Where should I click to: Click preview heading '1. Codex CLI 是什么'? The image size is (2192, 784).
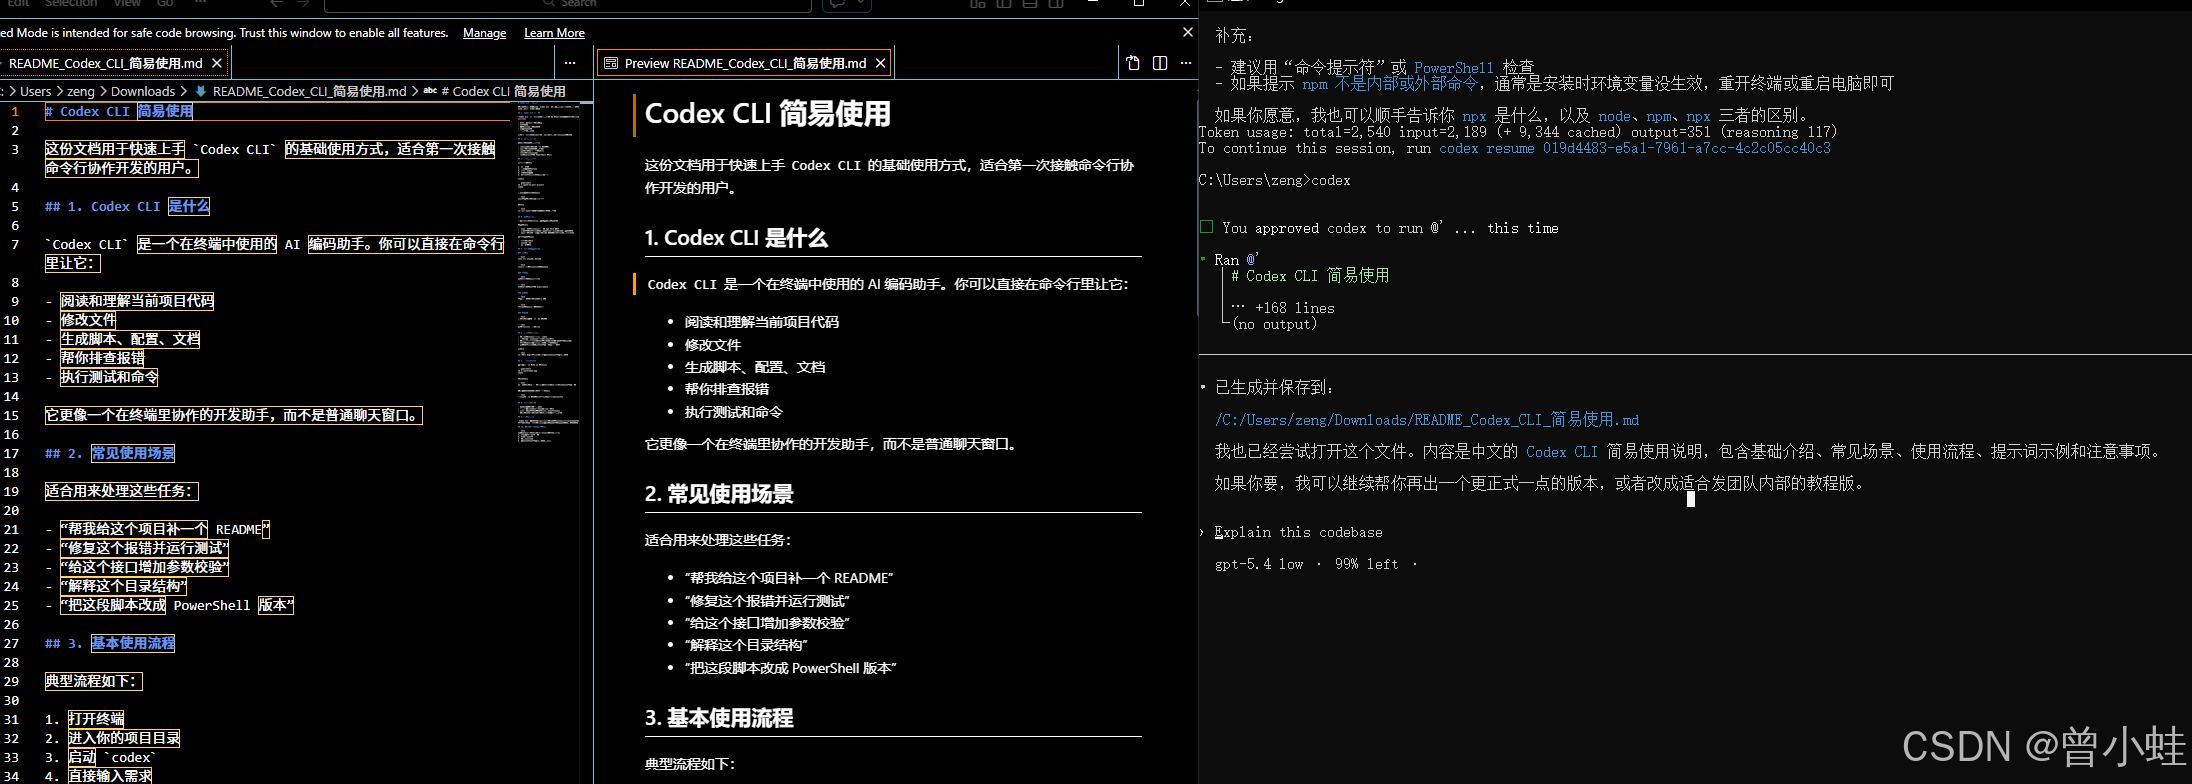pos(736,238)
